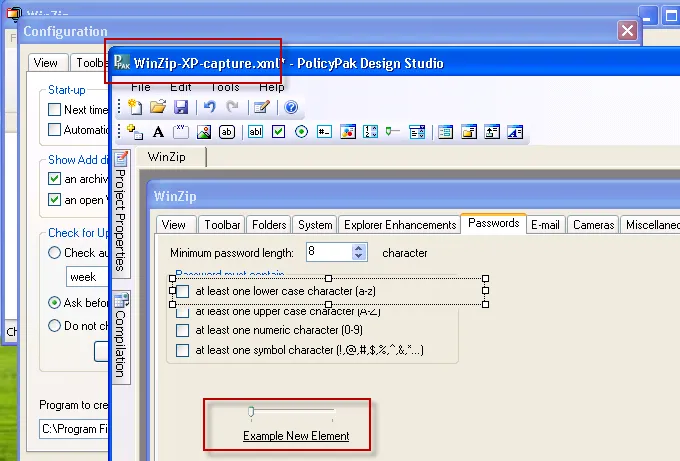Uncheck 'an archive' checkbox in Configuration window
The image size is (680, 461).
[54, 179]
